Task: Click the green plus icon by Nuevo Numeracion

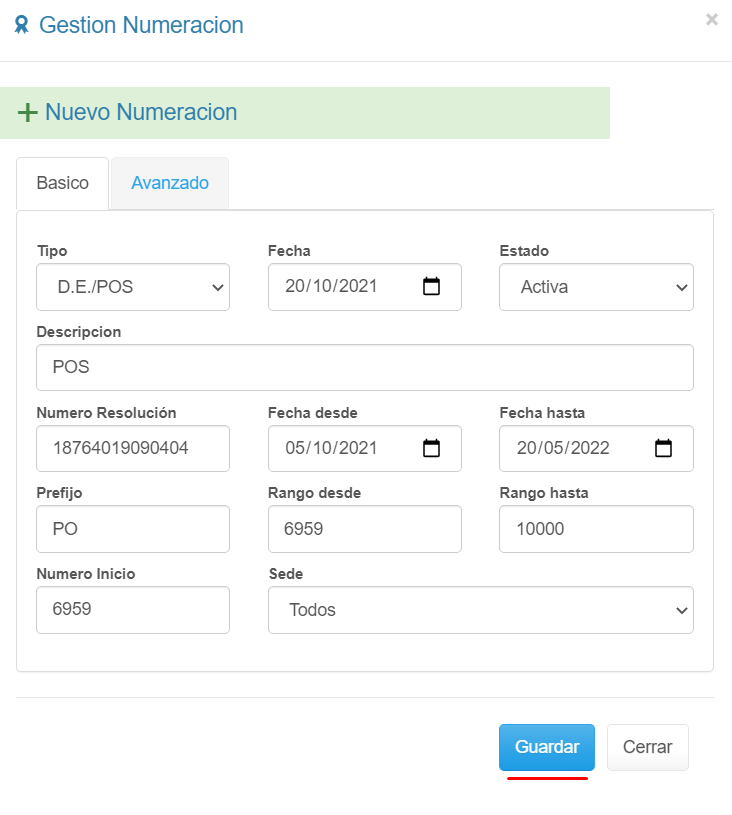Action: click(28, 112)
